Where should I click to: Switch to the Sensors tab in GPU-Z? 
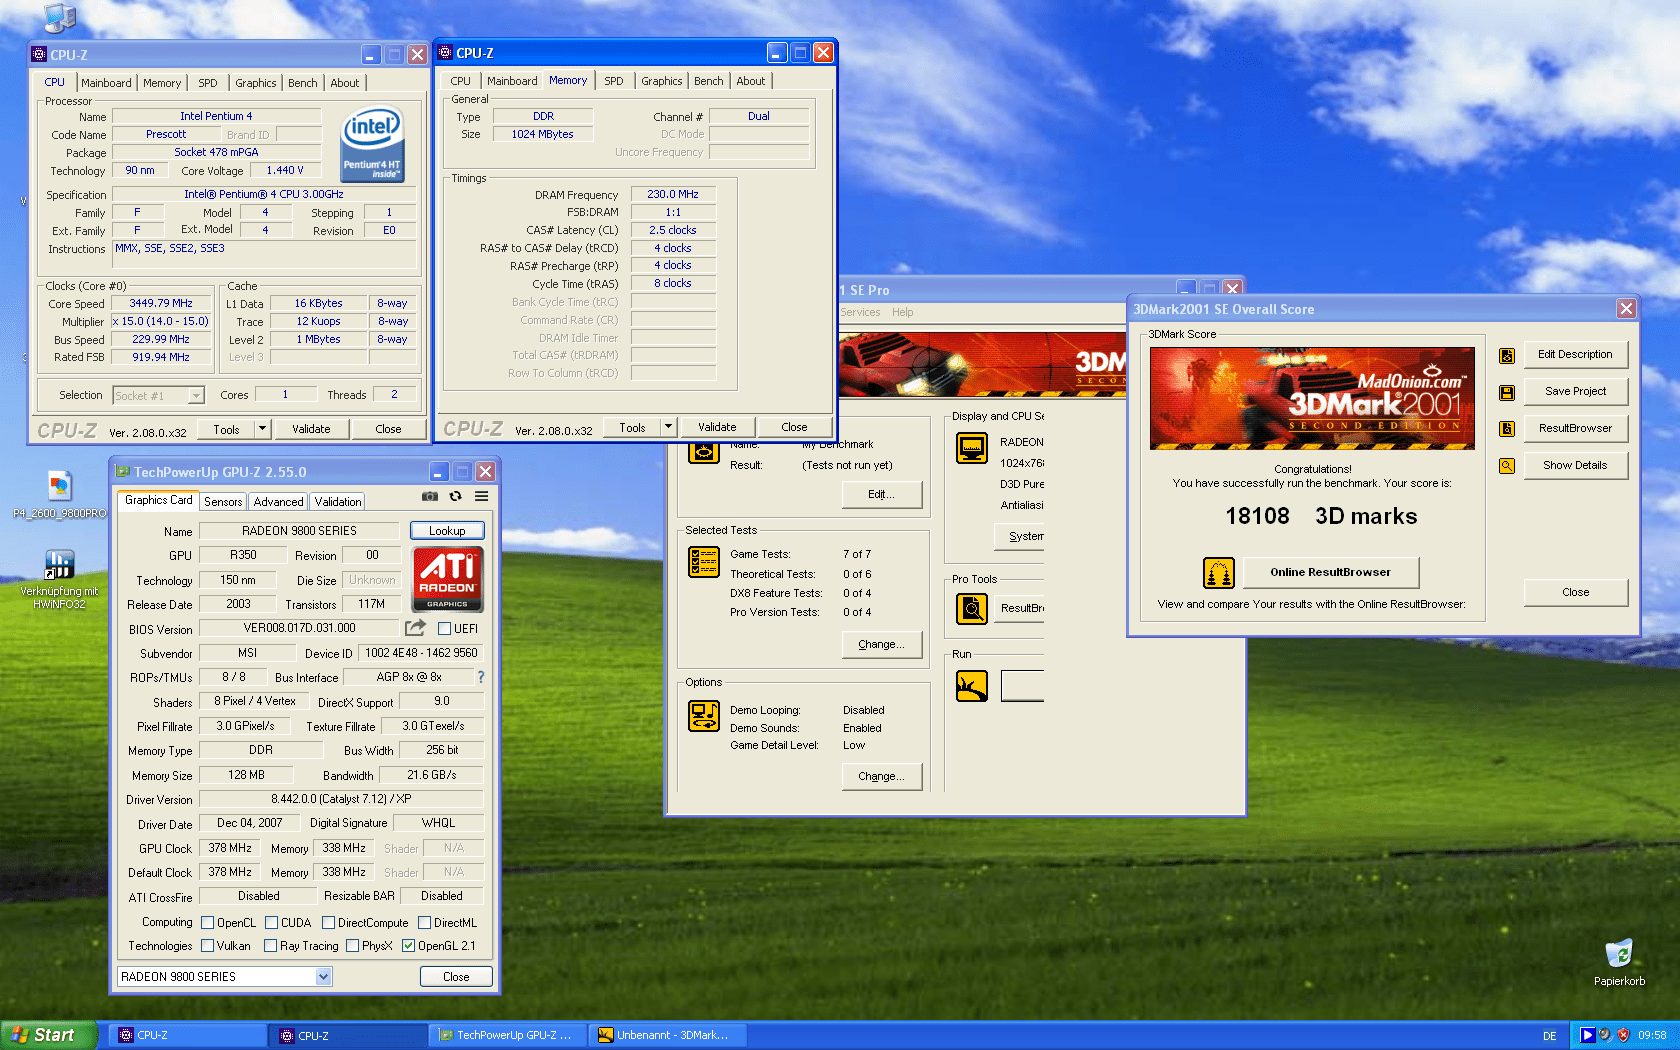pos(223,502)
